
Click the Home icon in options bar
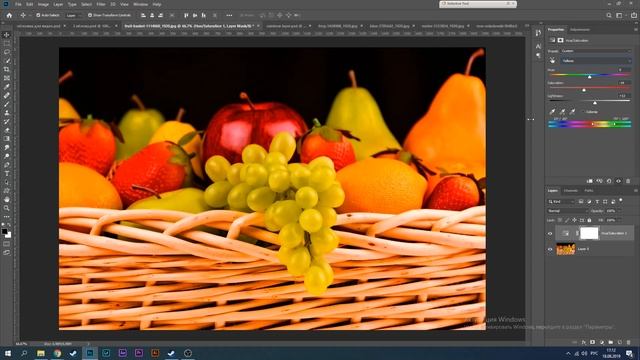9,15
